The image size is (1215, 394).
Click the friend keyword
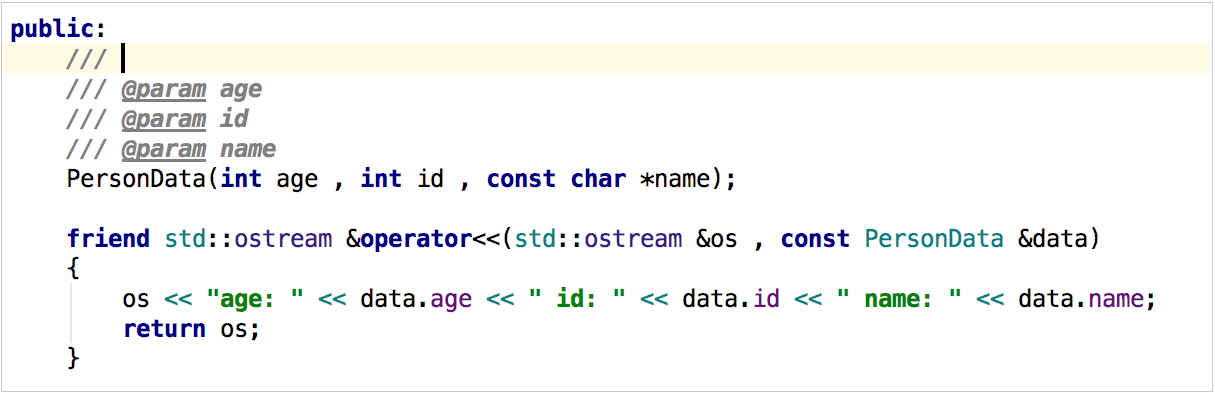pyautogui.click(x=101, y=239)
